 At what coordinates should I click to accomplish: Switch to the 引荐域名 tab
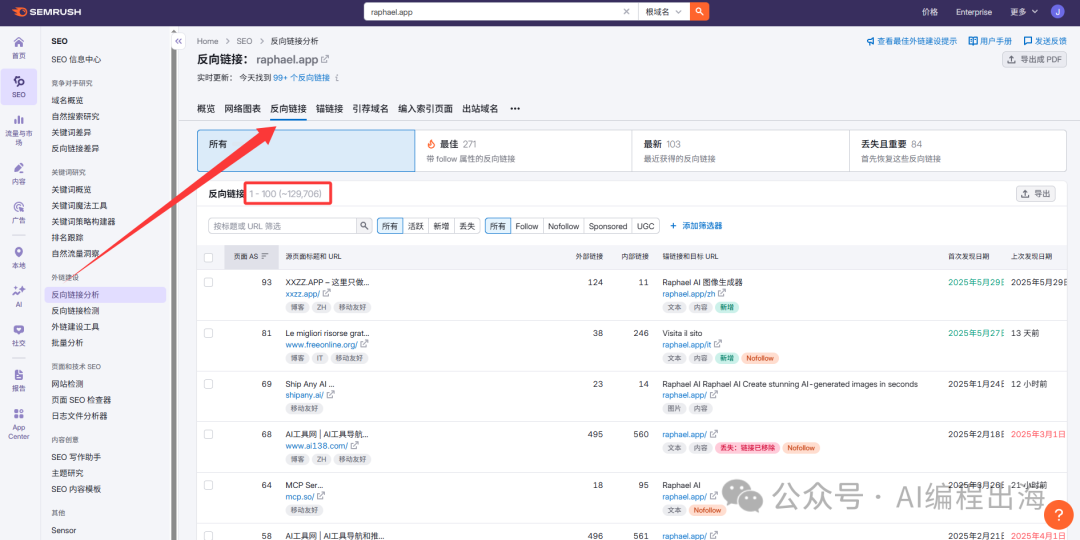click(x=370, y=108)
